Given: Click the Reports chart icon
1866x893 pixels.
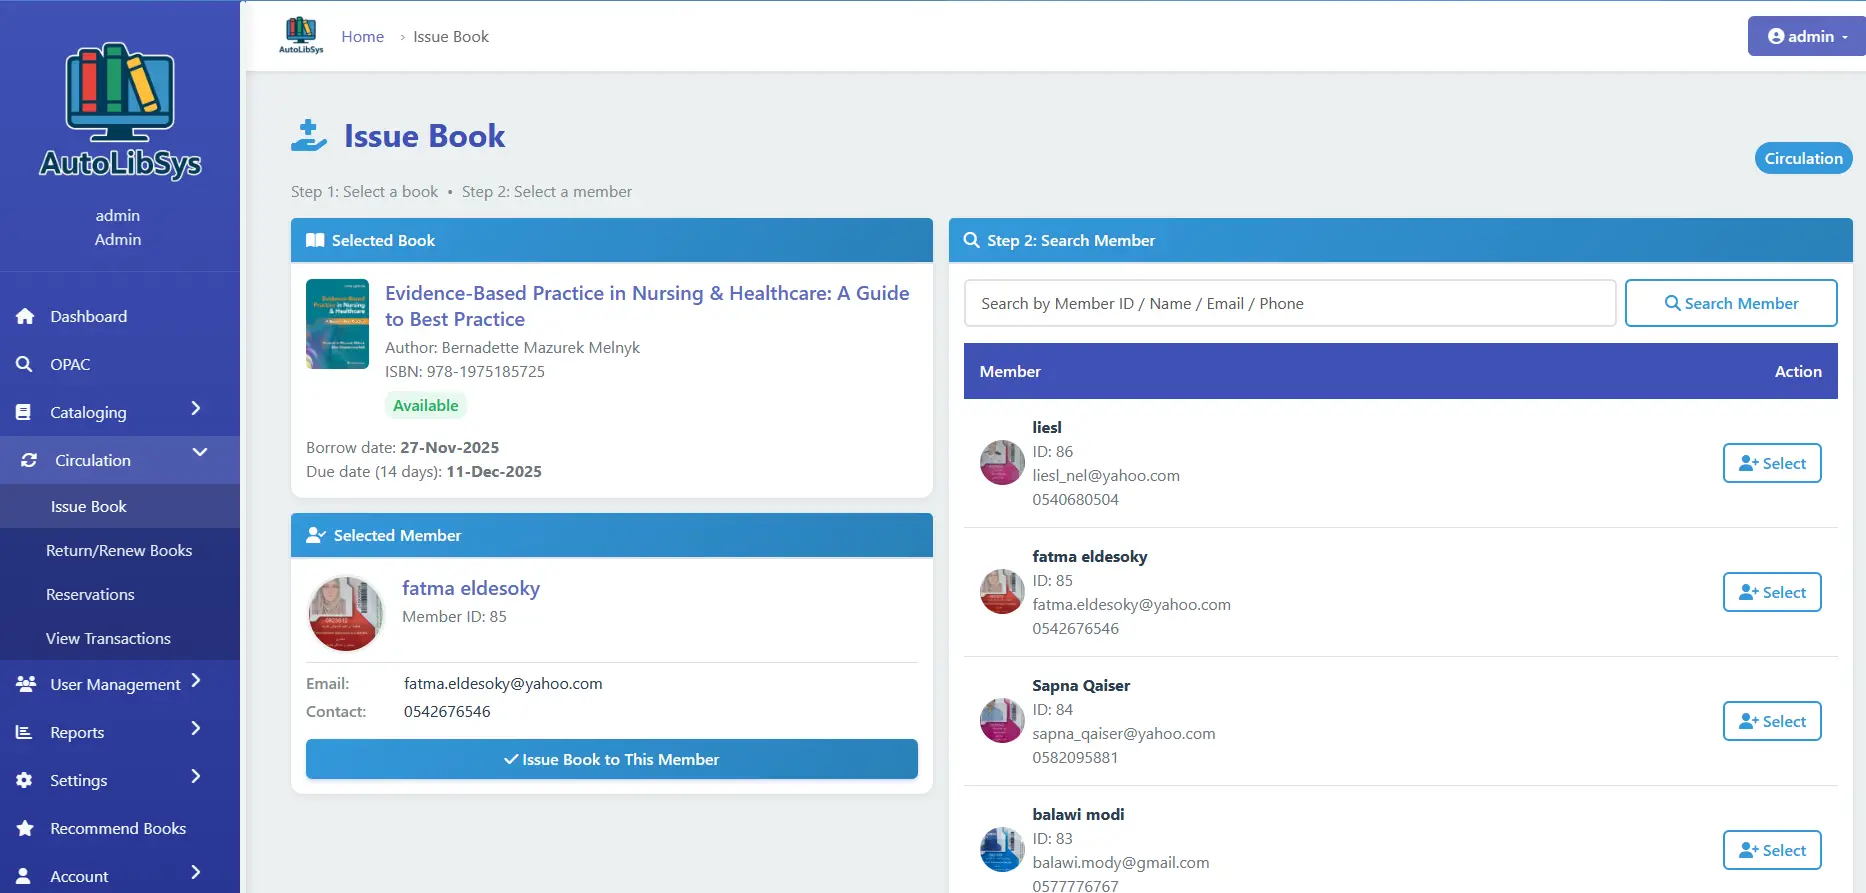Looking at the screenshot, I should coord(24,732).
